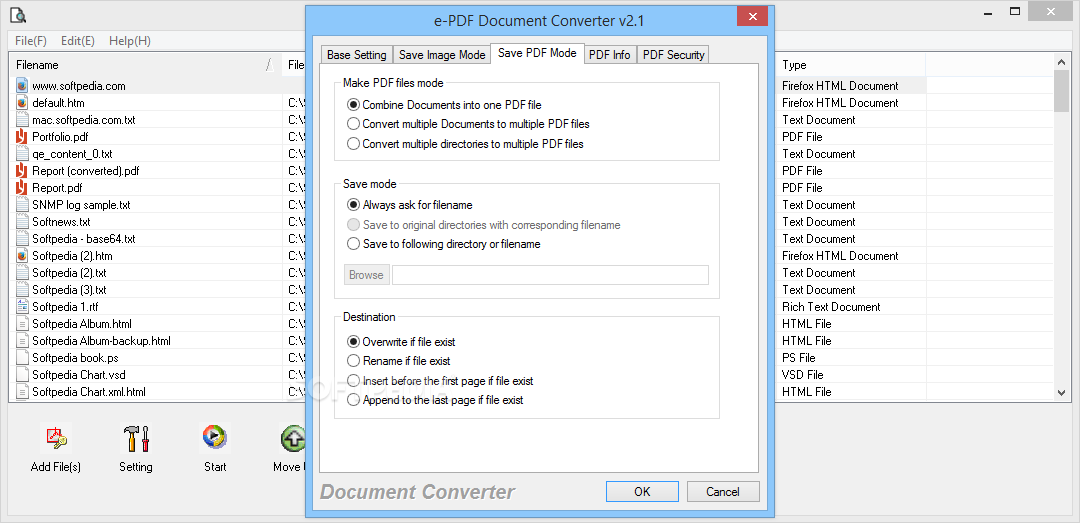Image resolution: width=1080 pixels, height=523 pixels.
Task: Open the Edit(E) menu
Action: pos(78,41)
